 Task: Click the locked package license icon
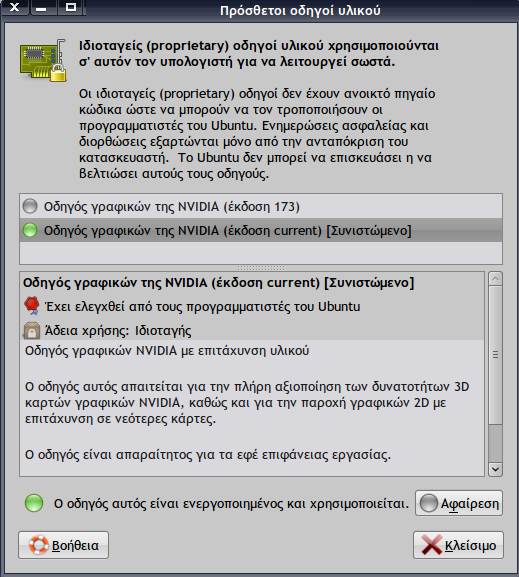click(x=32, y=330)
